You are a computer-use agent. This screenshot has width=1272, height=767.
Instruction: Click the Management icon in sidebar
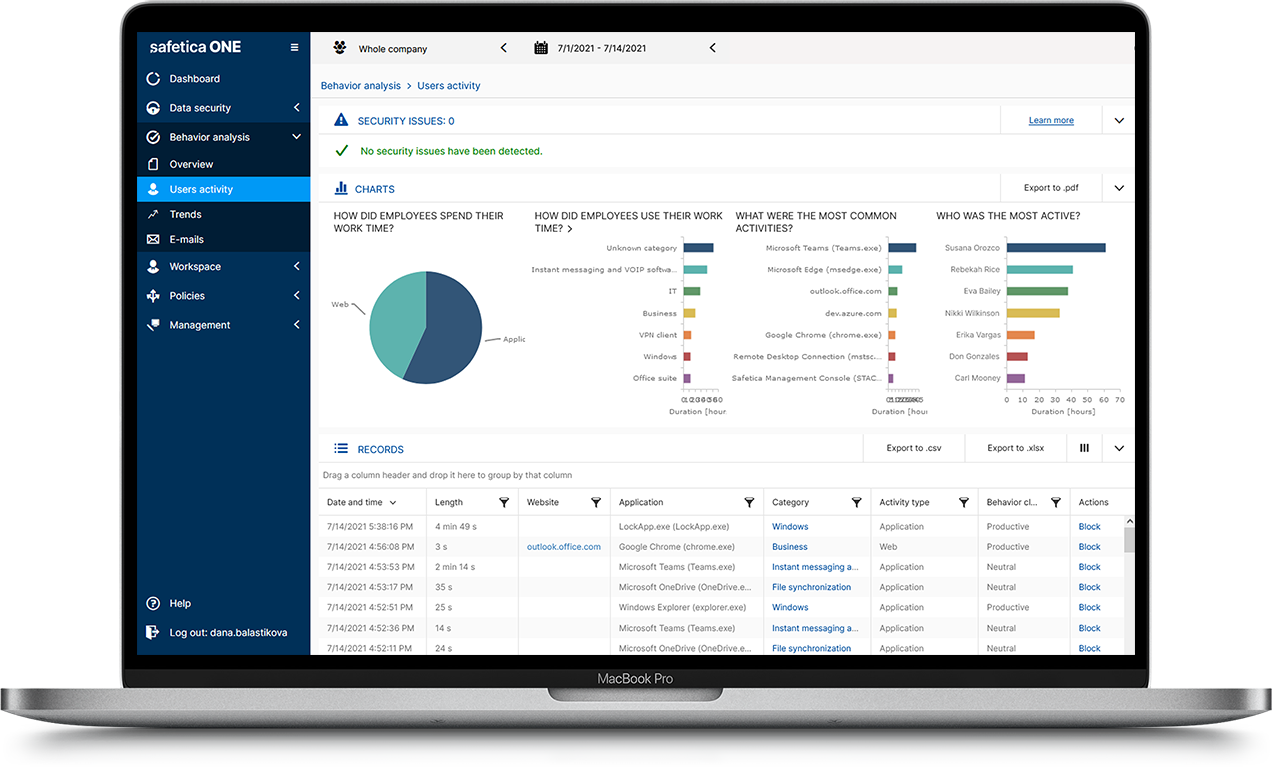[153, 325]
